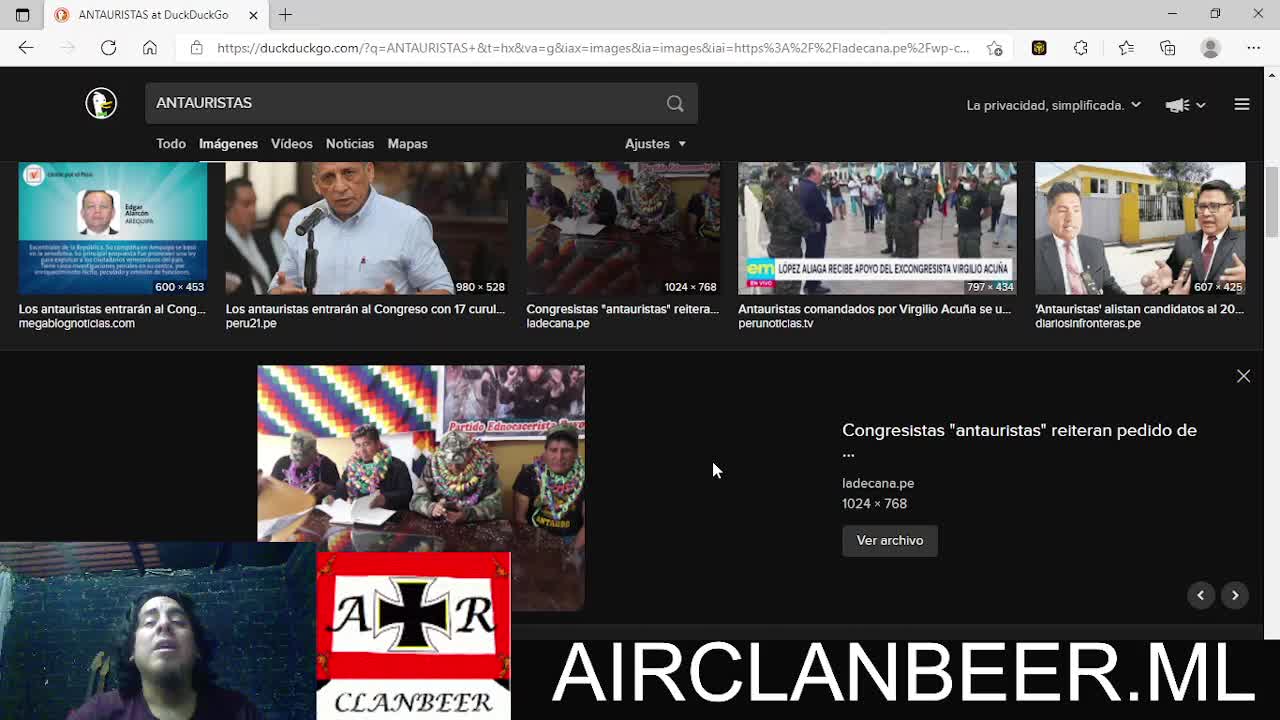The height and width of the screenshot is (720, 1280).
Task: Reload the DuckDuckGo page
Action: pyautogui.click(x=108, y=48)
